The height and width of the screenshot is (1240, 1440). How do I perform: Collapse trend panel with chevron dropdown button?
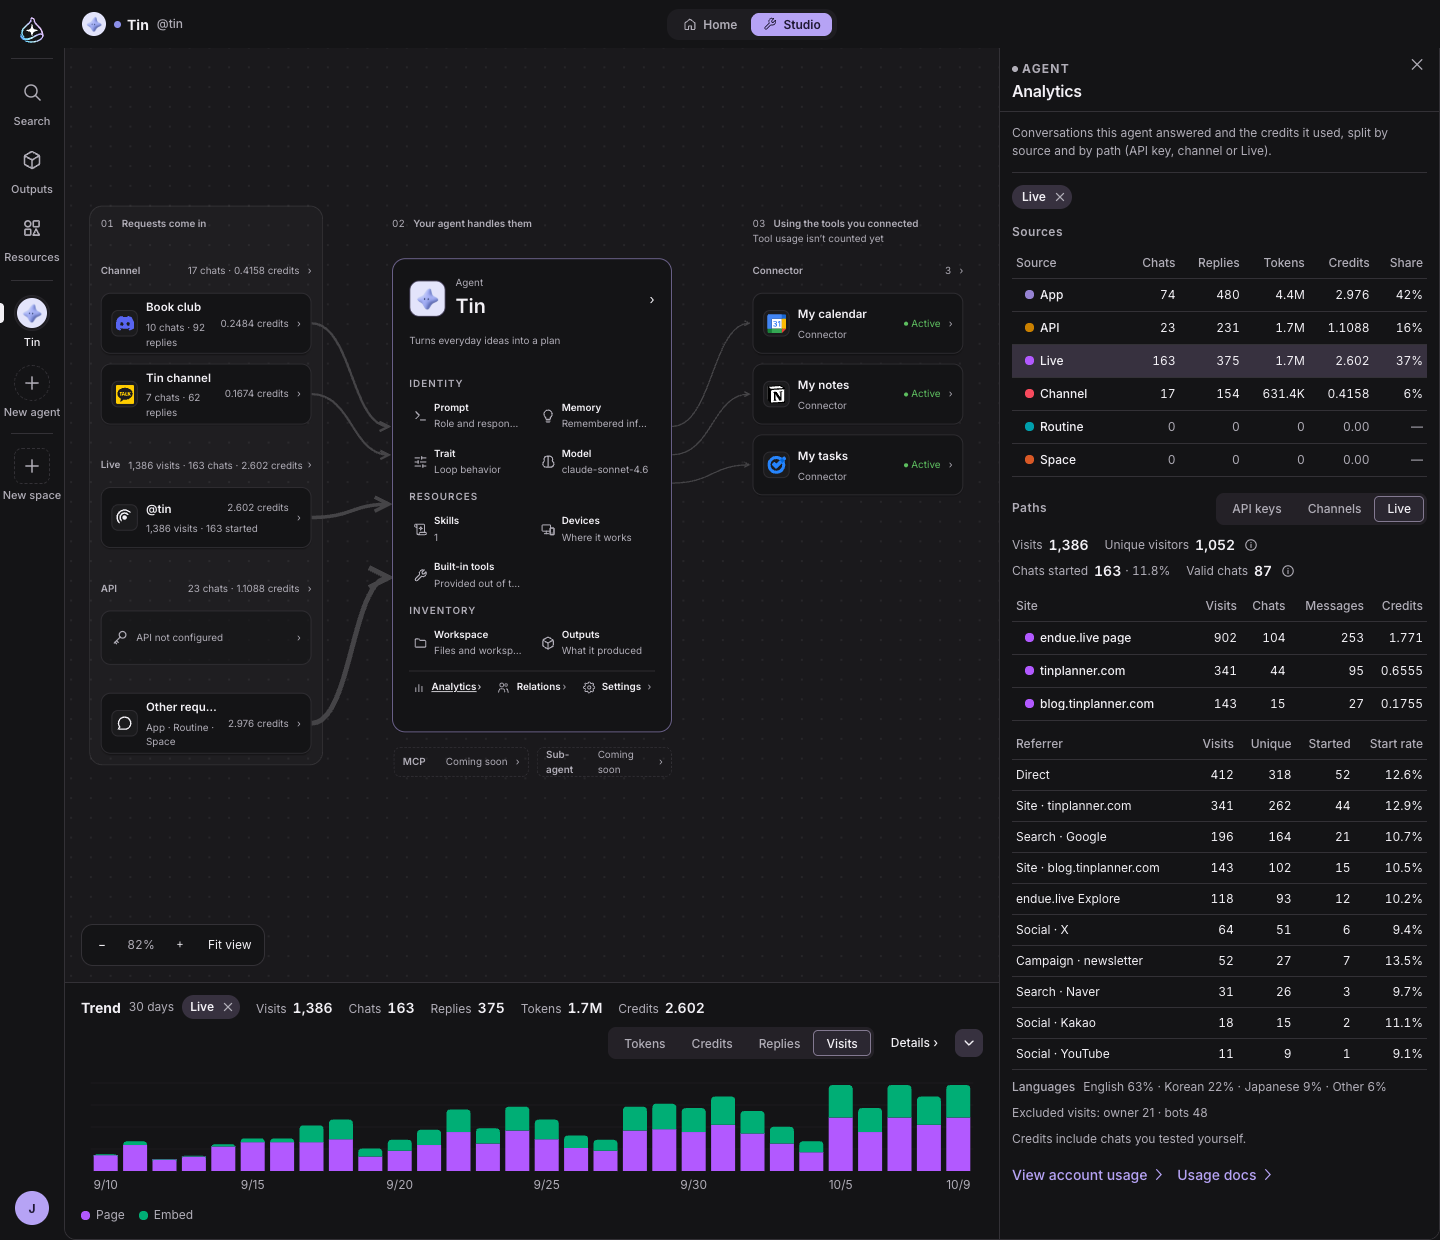coord(969,1043)
